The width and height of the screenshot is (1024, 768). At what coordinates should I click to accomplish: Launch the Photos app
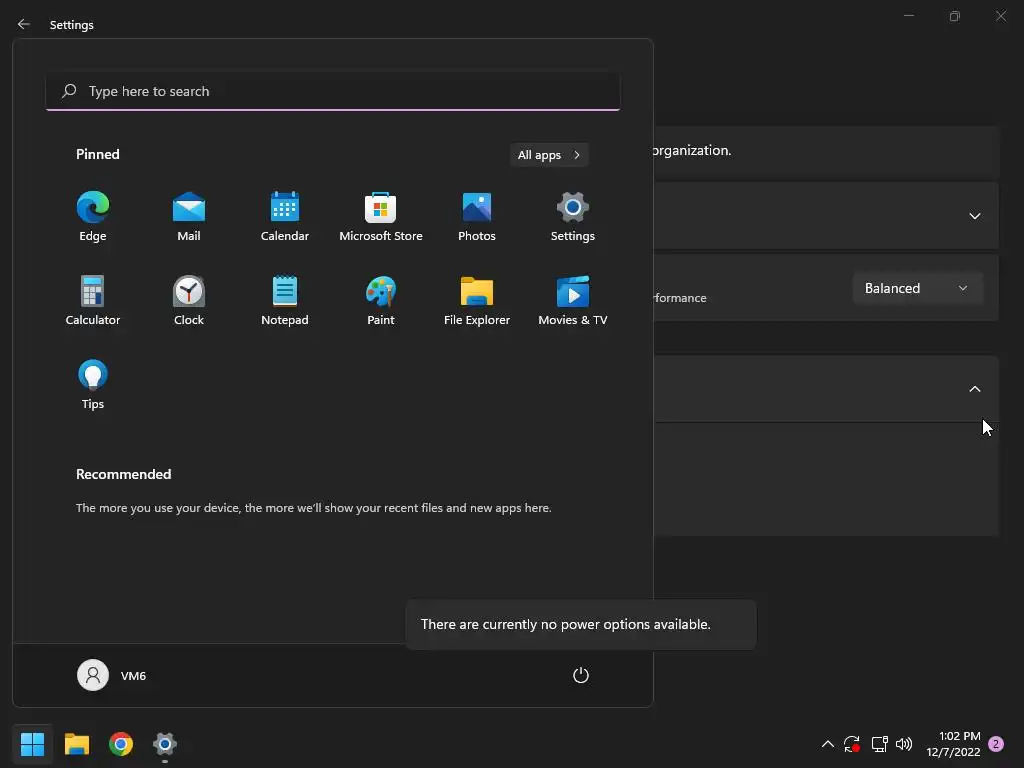click(477, 217)
